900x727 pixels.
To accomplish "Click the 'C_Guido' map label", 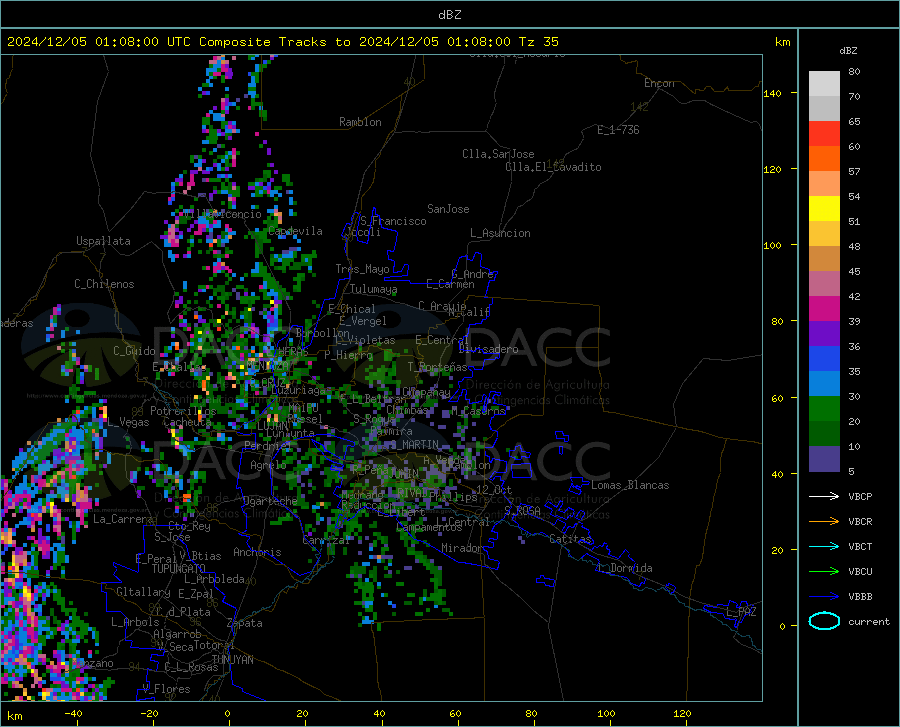I will (x=134, y=351).
